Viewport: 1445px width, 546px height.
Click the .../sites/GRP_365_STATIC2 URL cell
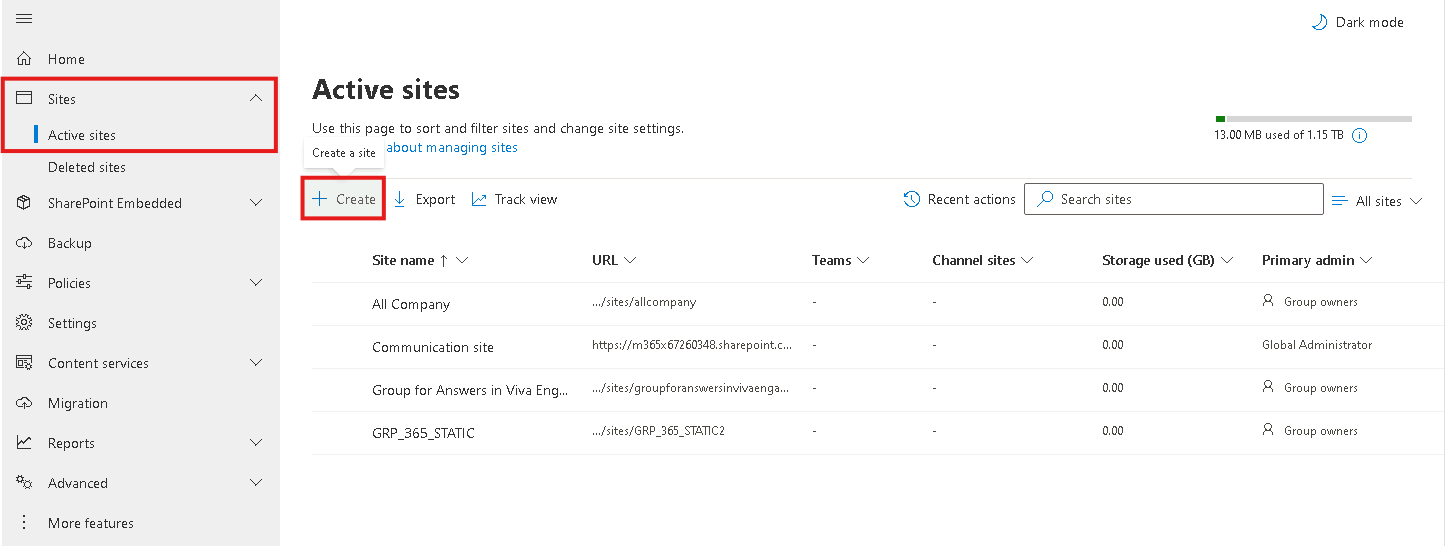(658, 430)
